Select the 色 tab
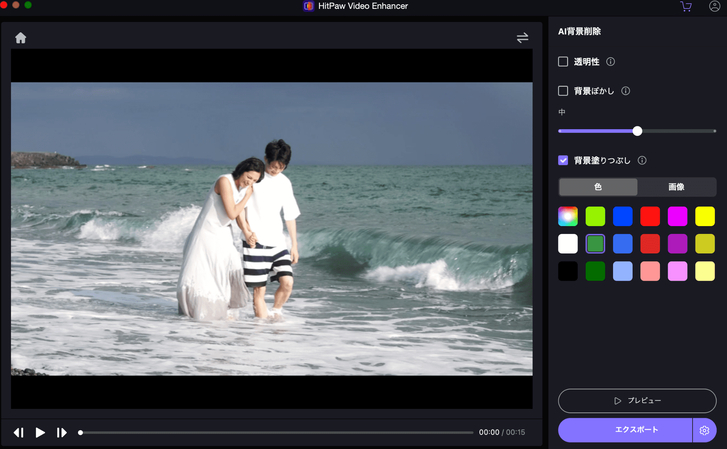The width and height of the screenshot is (727, 449). (x=598, y=187)
